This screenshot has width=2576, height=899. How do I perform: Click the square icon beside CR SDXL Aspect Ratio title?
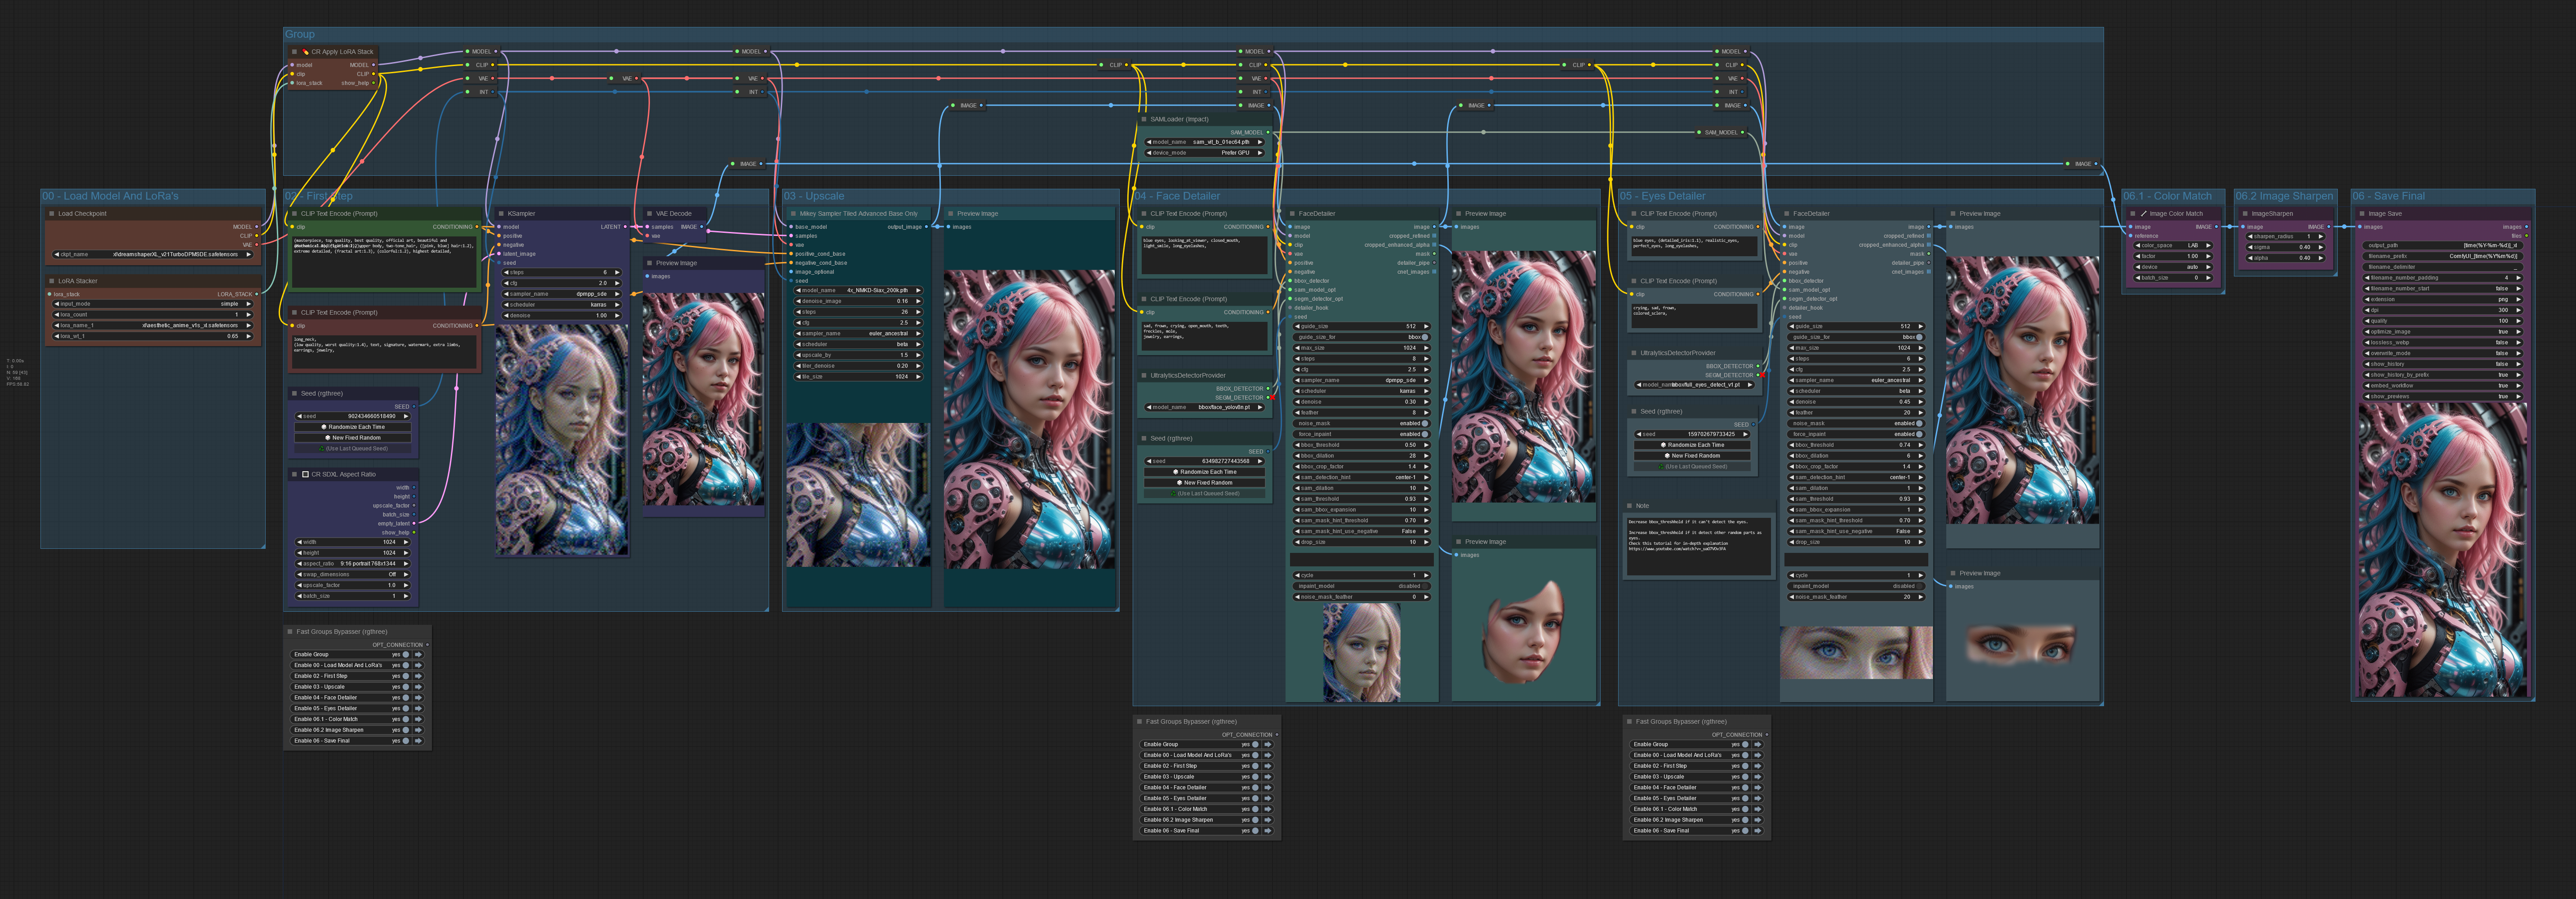[x=305, y=474]
